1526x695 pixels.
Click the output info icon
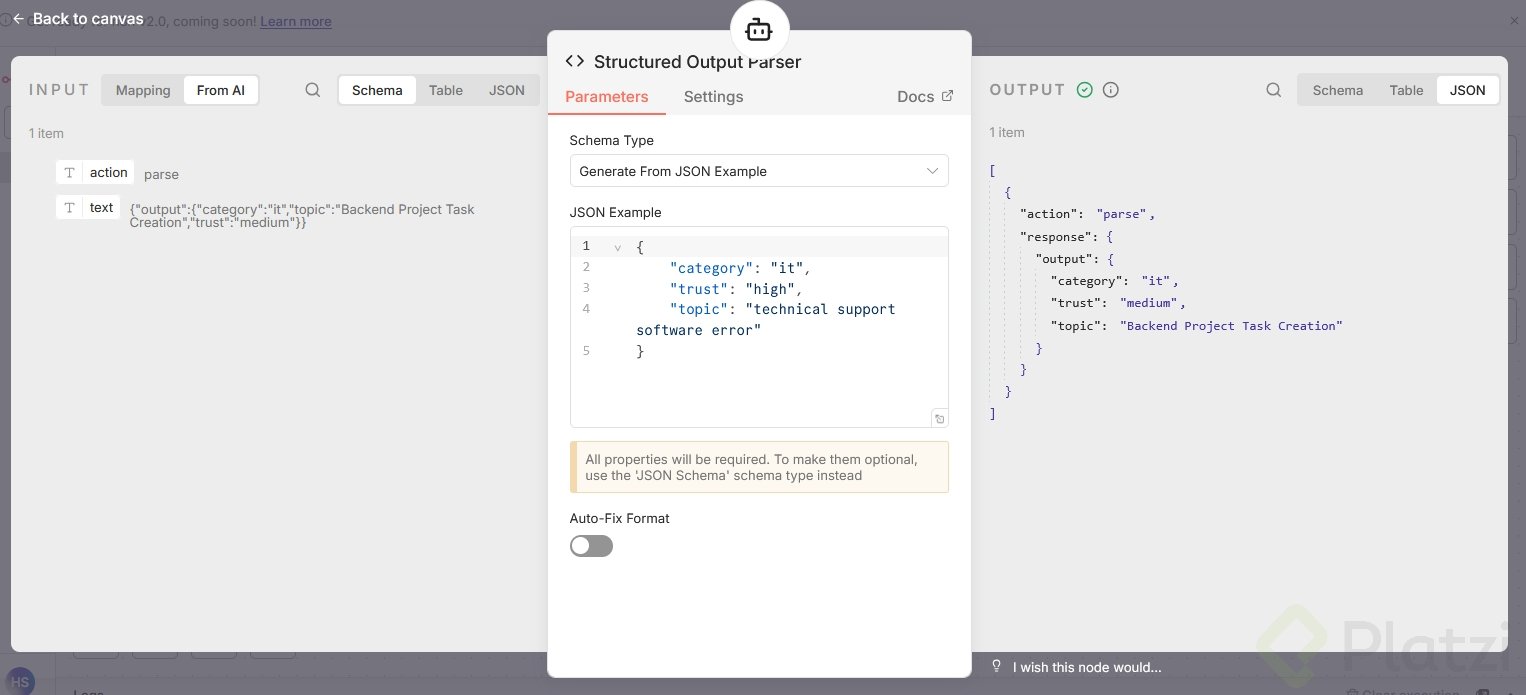pos(1110,90)
